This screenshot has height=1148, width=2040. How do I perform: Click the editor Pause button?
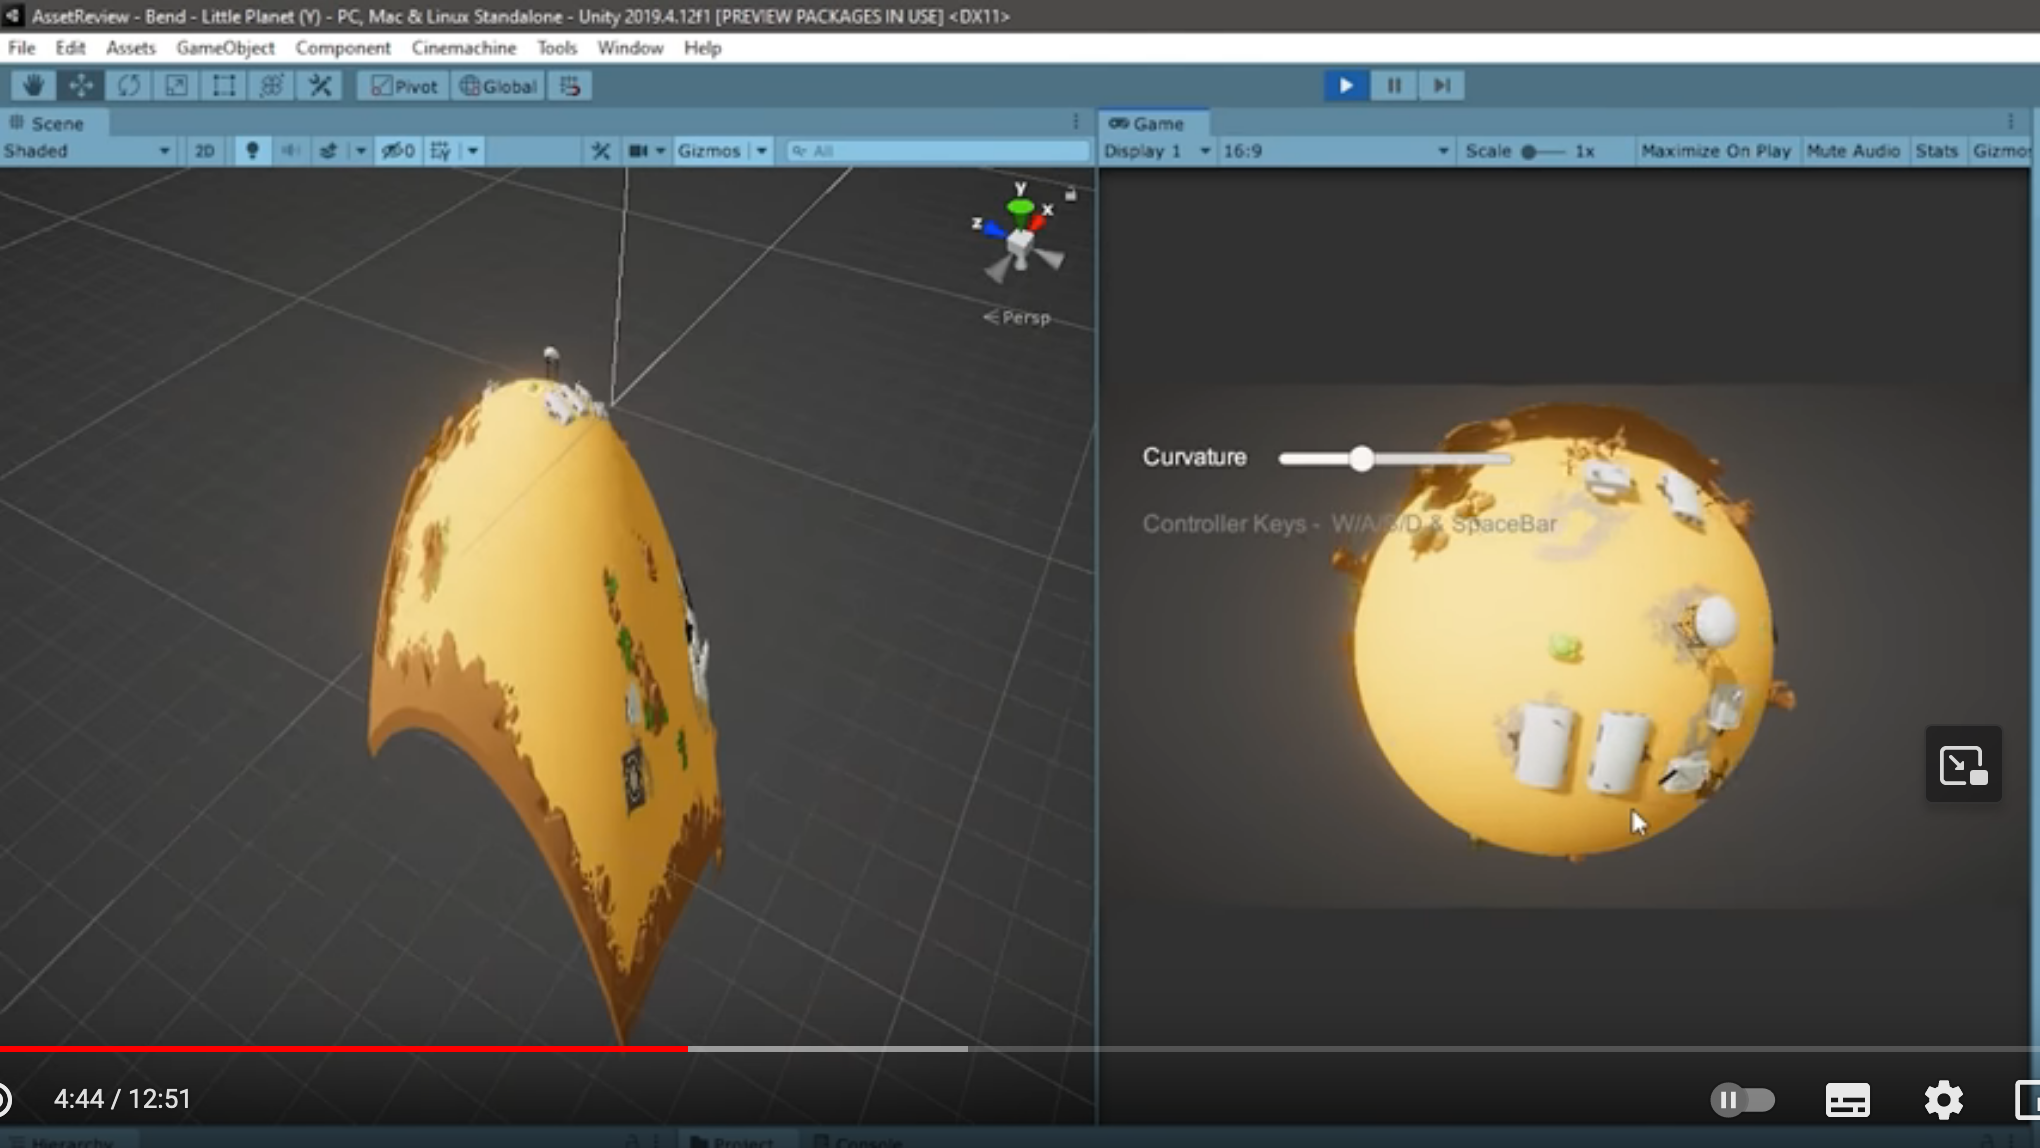[x=1394, y=86]
